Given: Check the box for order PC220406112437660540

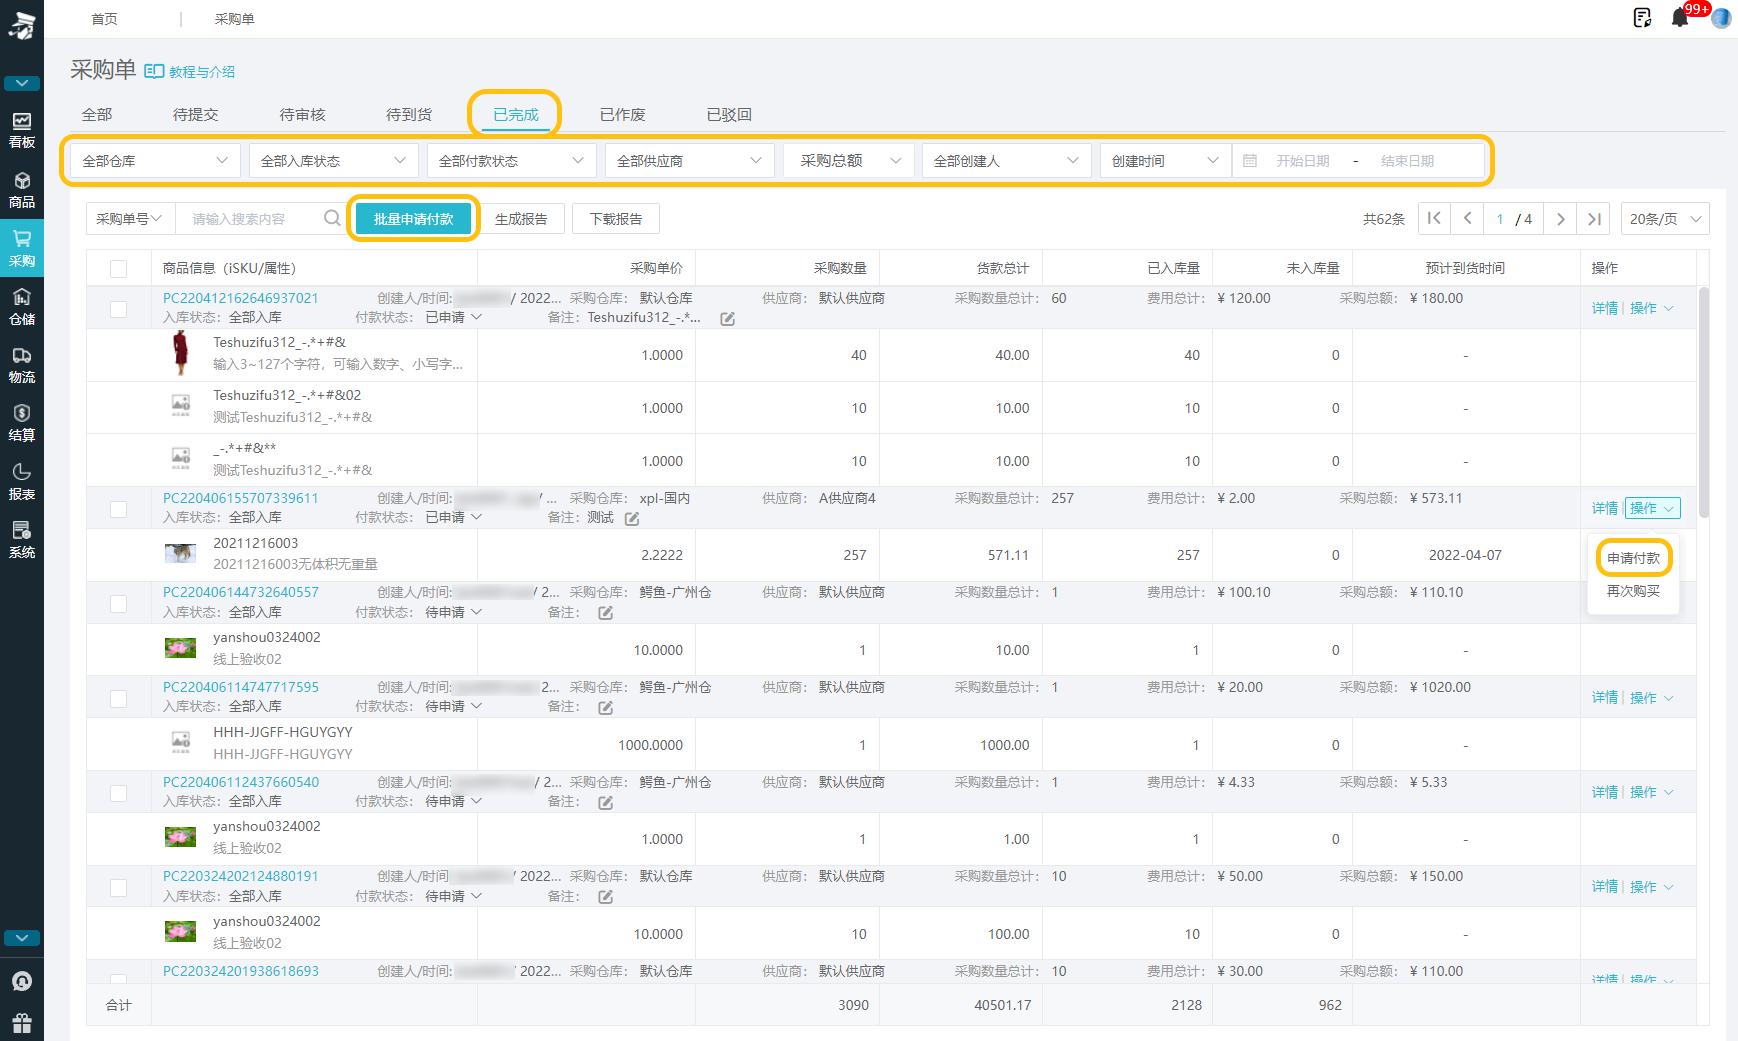Looking at the screenshot, I should pyautogui.click(x=118, y=793).
